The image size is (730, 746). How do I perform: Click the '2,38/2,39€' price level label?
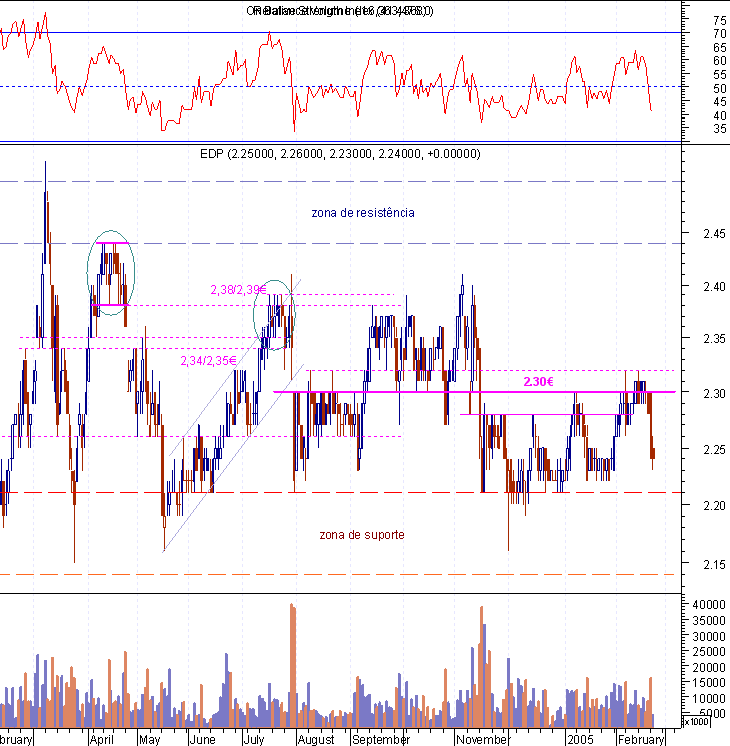pyautogui.click(x=238, y=289)
